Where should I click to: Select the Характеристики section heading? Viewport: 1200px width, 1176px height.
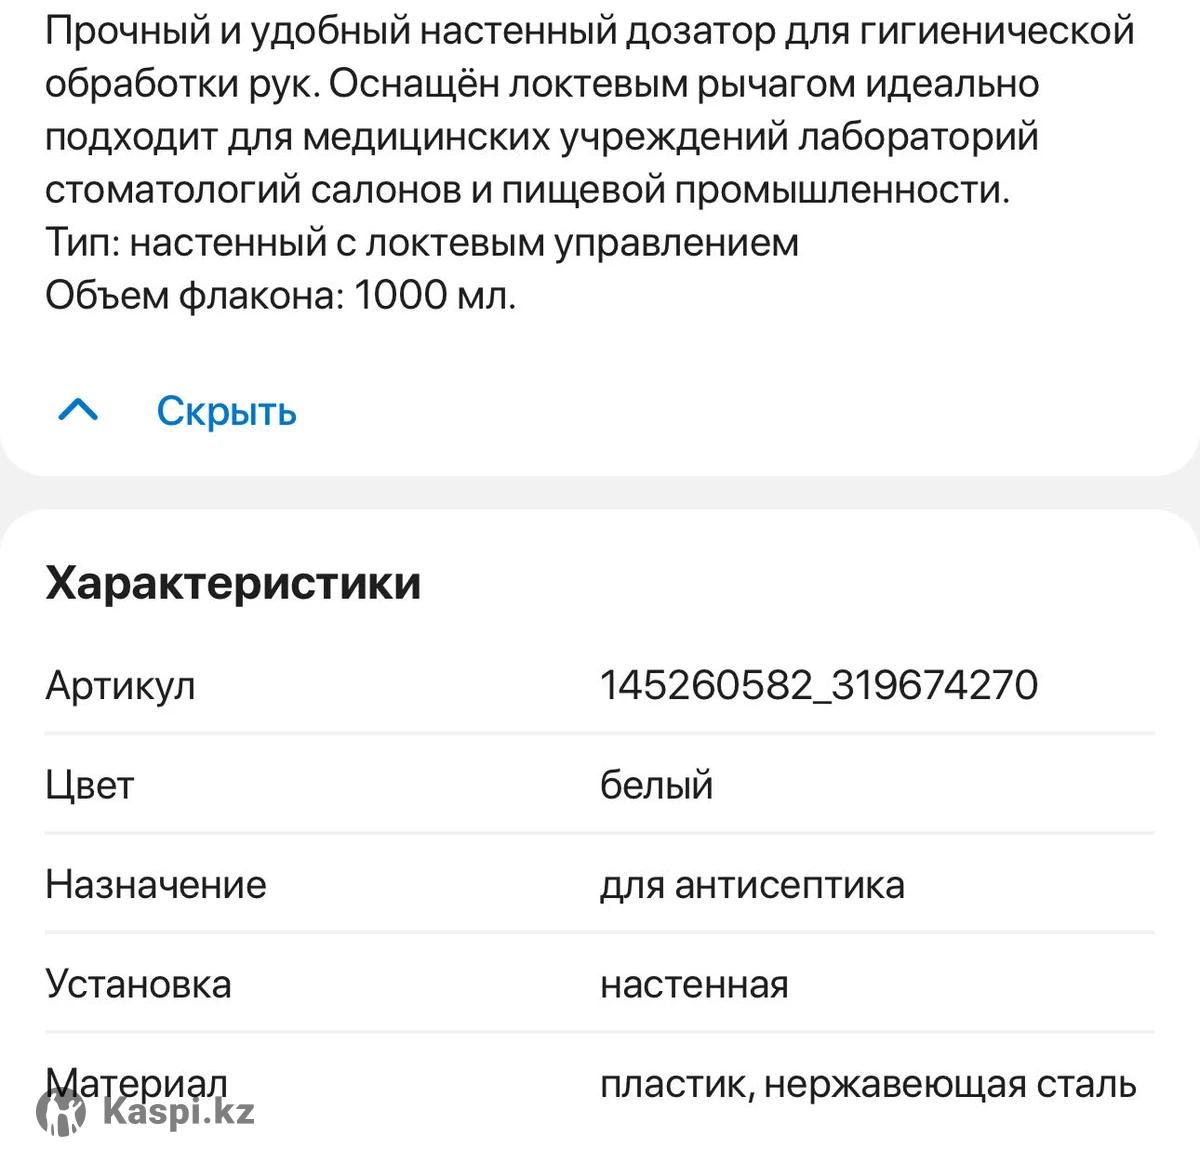click(233, 583)
